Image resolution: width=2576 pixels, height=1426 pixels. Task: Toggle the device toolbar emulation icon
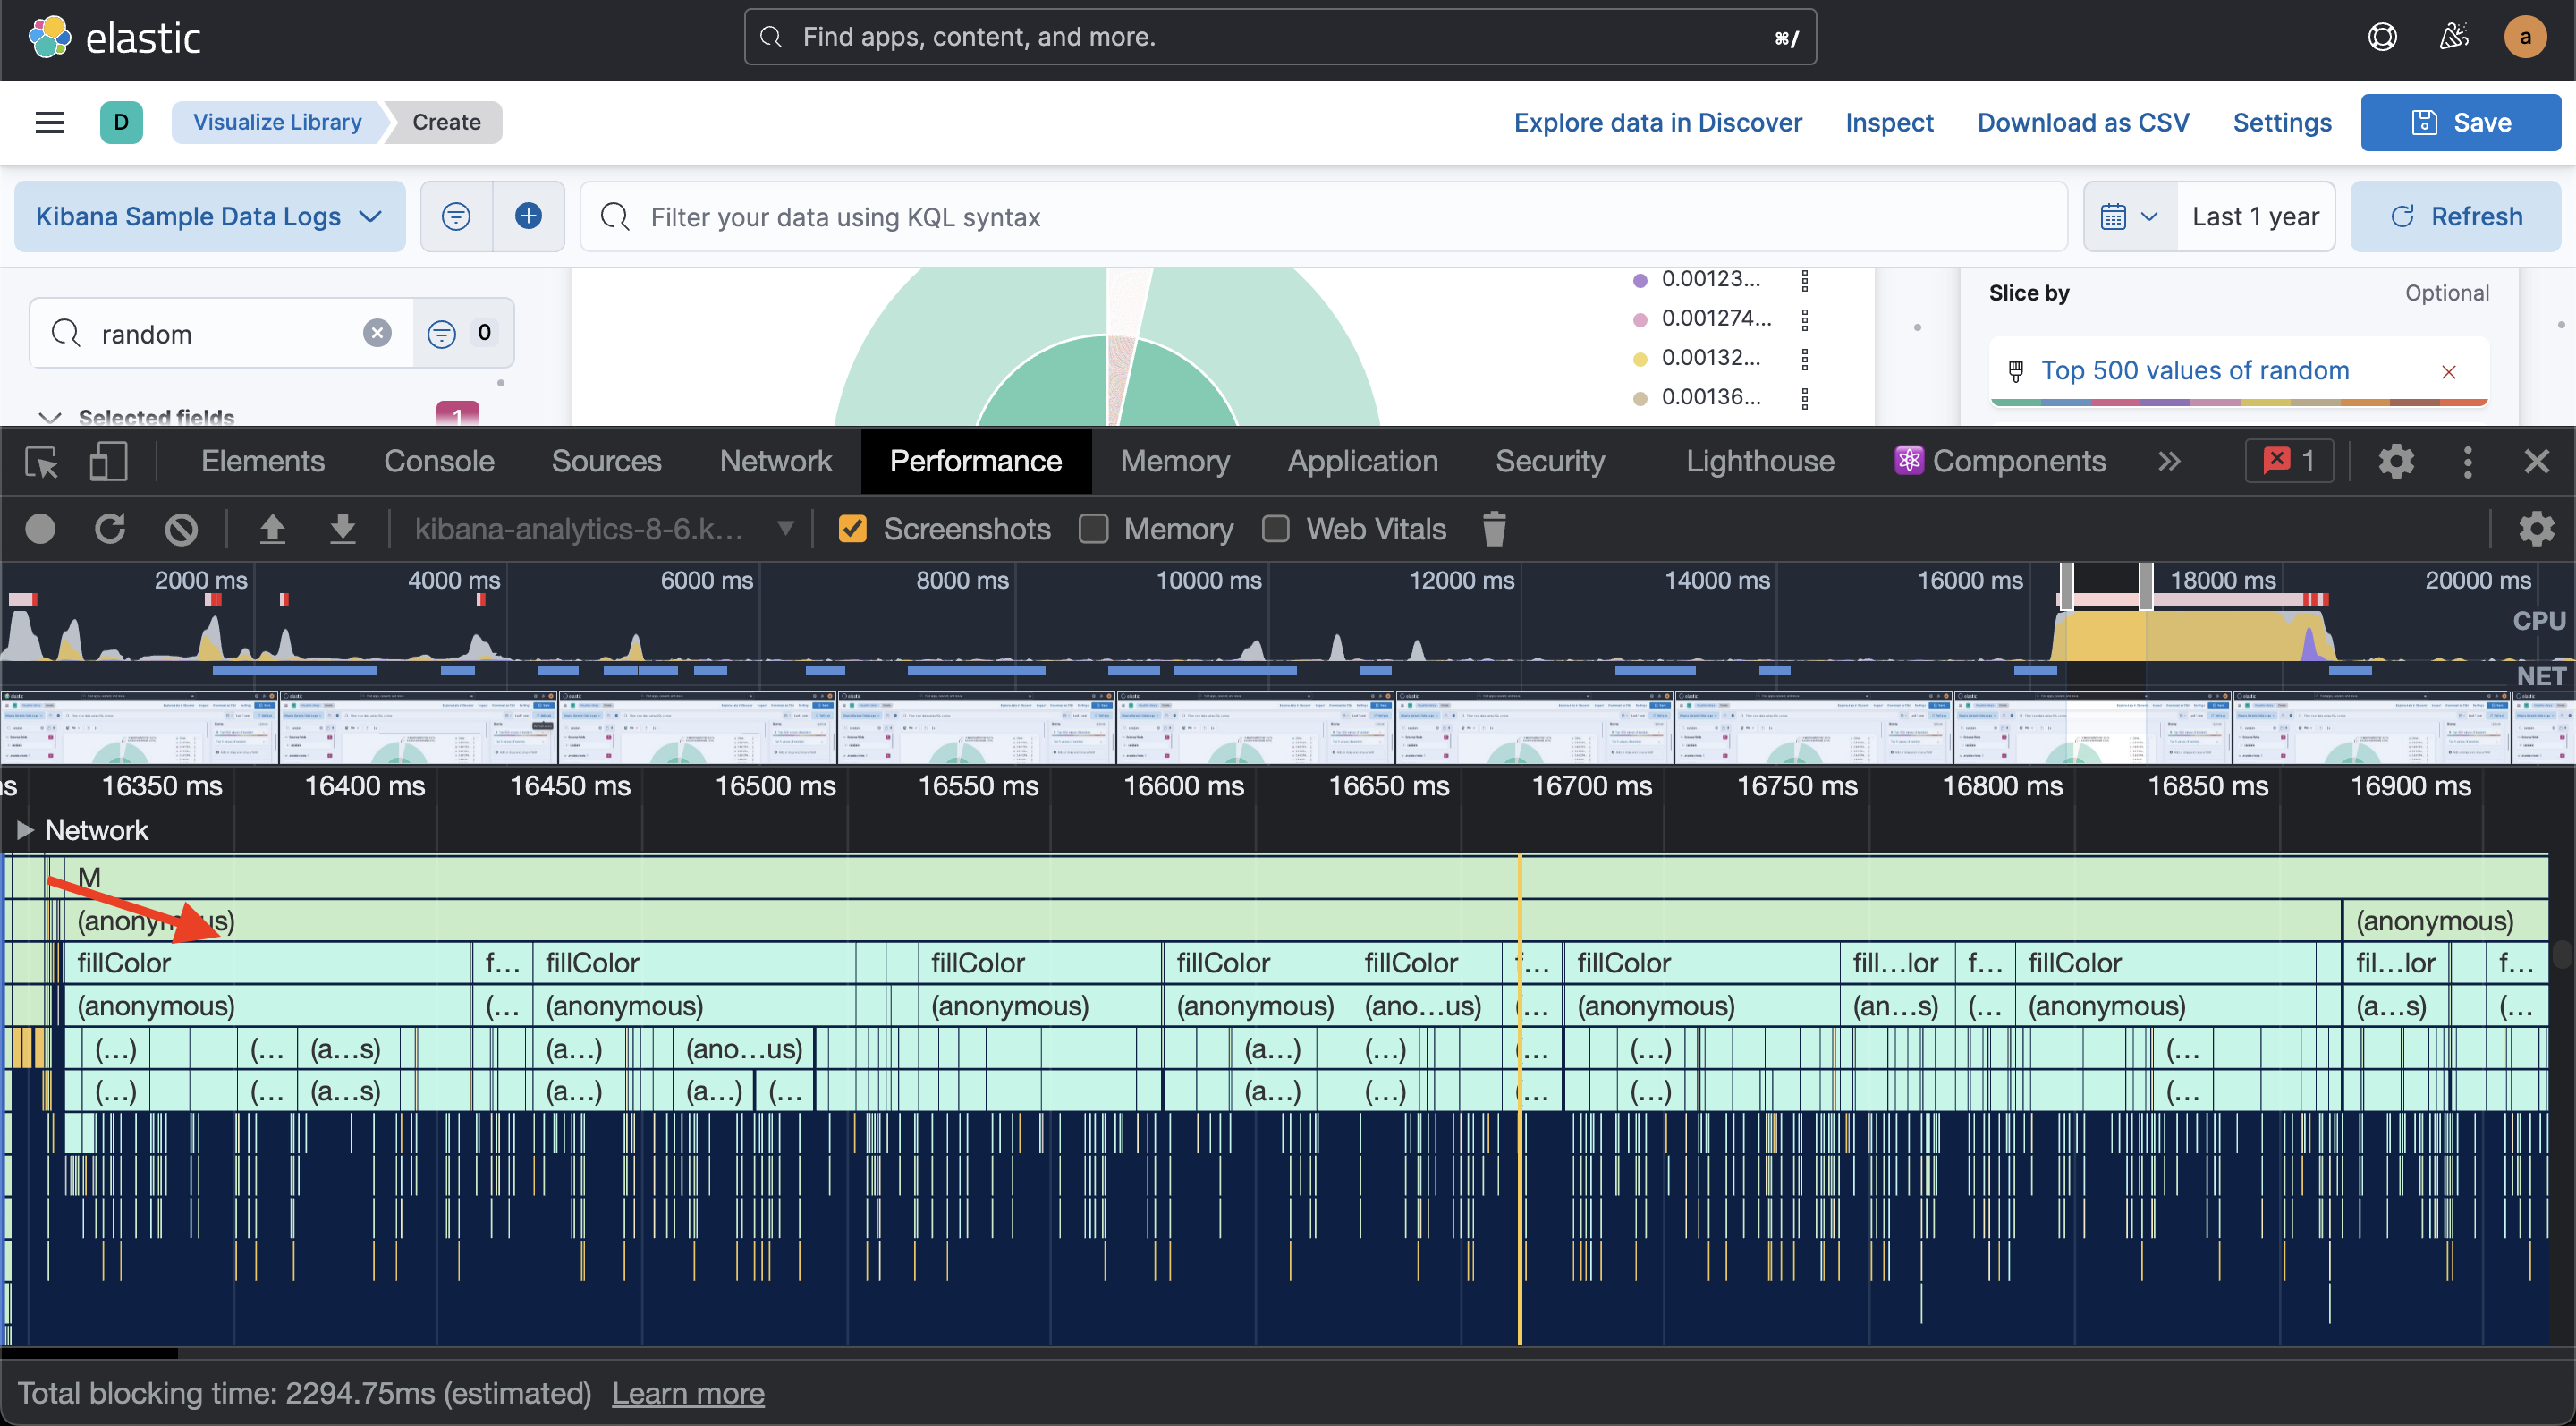tap(108, 461)
